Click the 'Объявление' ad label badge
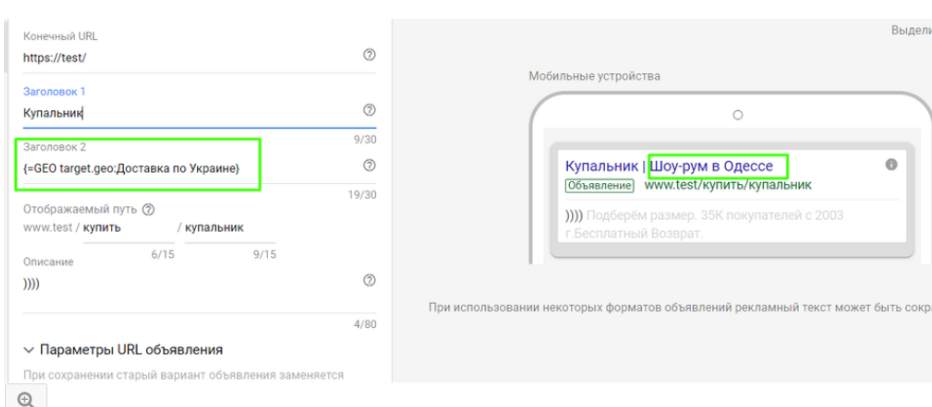932x407 pixels. 600,185
